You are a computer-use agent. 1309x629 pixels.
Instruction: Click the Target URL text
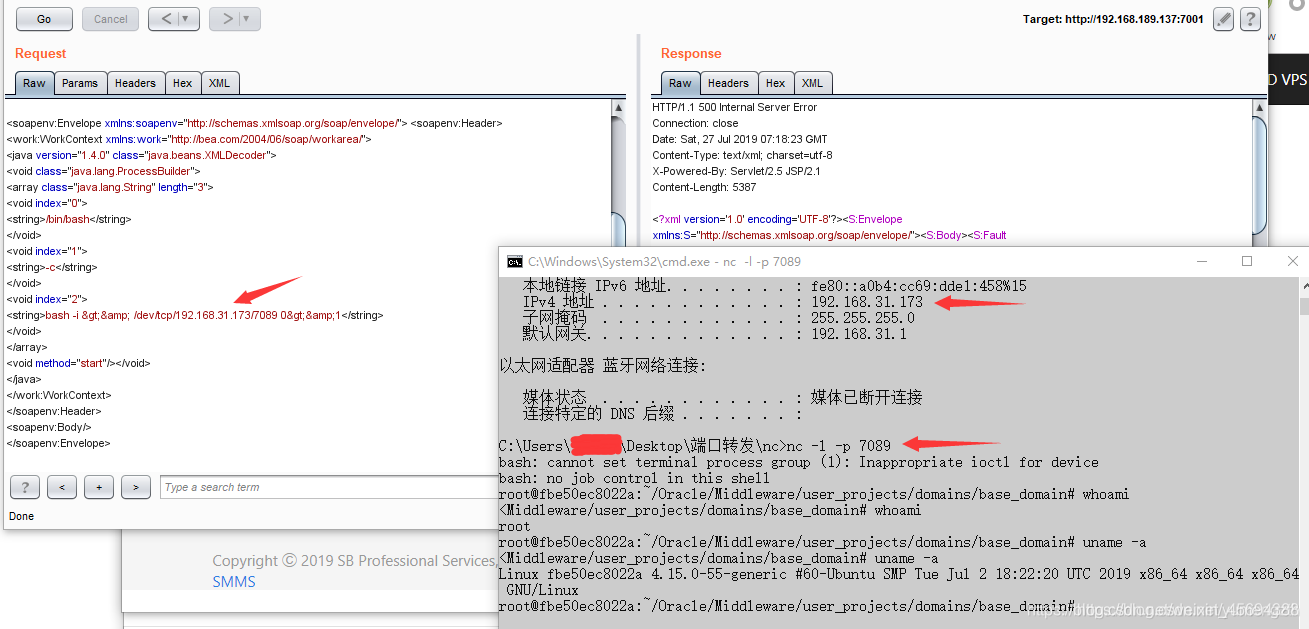click(x=1113, y=19)
